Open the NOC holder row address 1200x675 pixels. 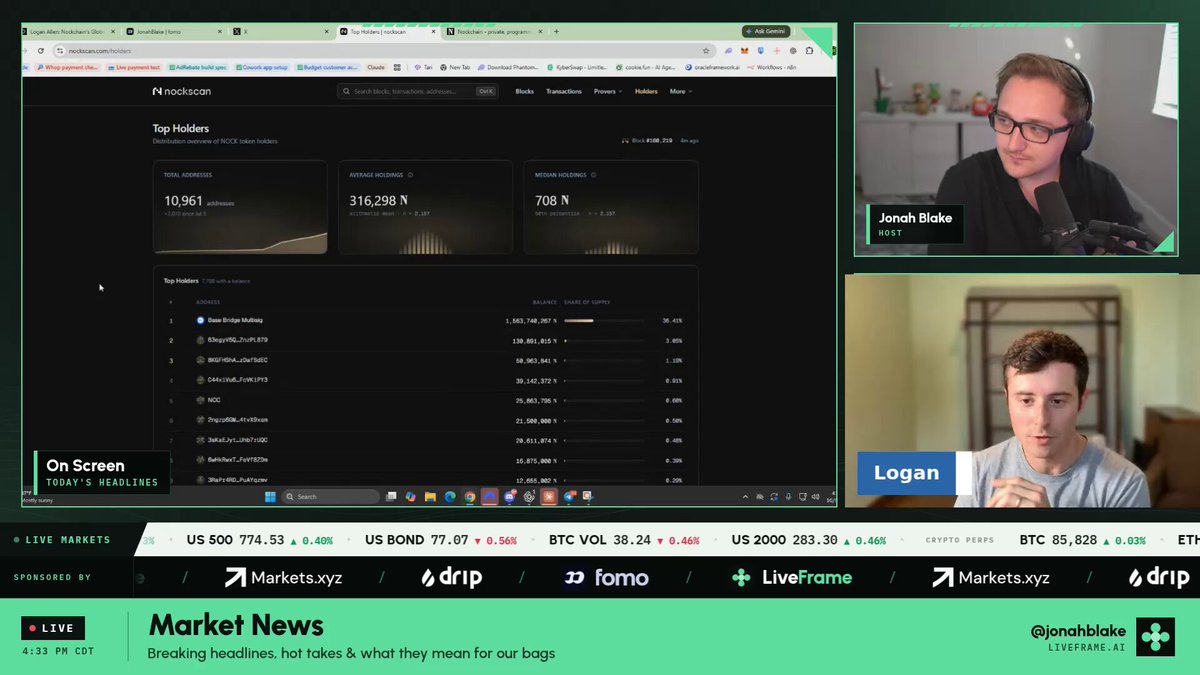point(214,400)
